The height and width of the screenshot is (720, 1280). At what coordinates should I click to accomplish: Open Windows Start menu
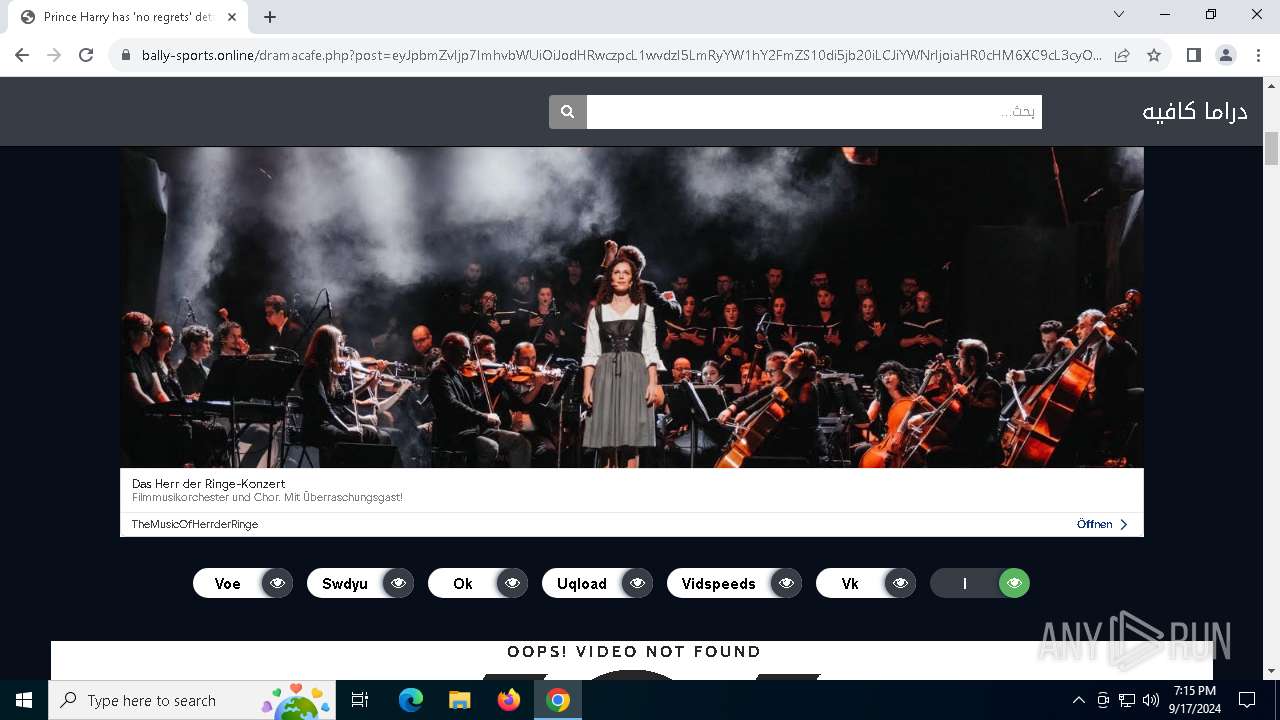pyautogui.click(x=24, y=700)
